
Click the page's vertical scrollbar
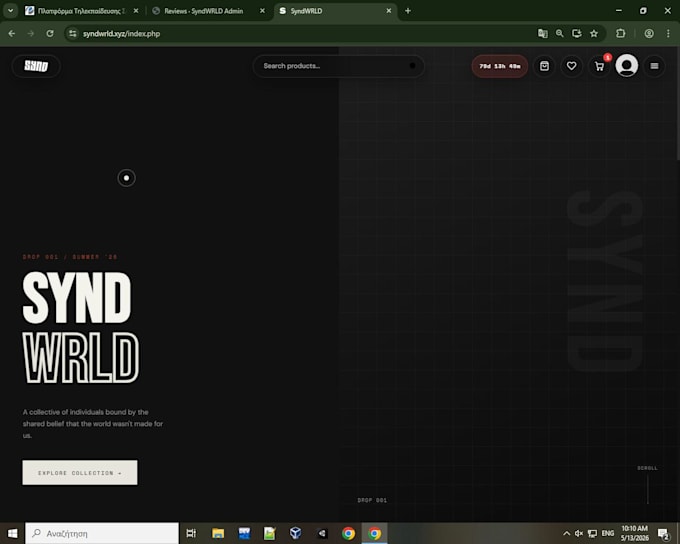pos(677,104)
